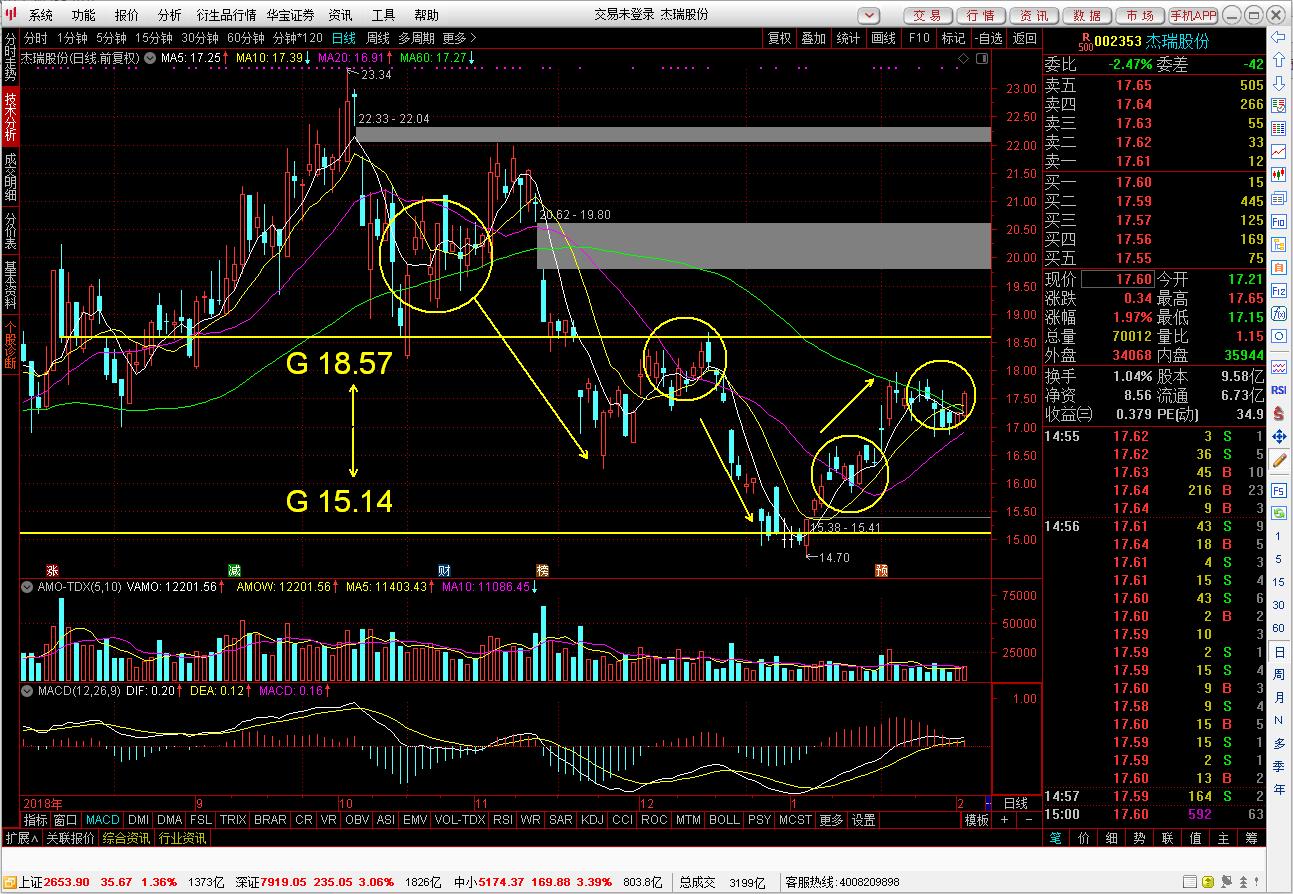Viewport: 1293px width, 894px height.
Task: Open the 系统 menu
Action: (x=41, y=15)
